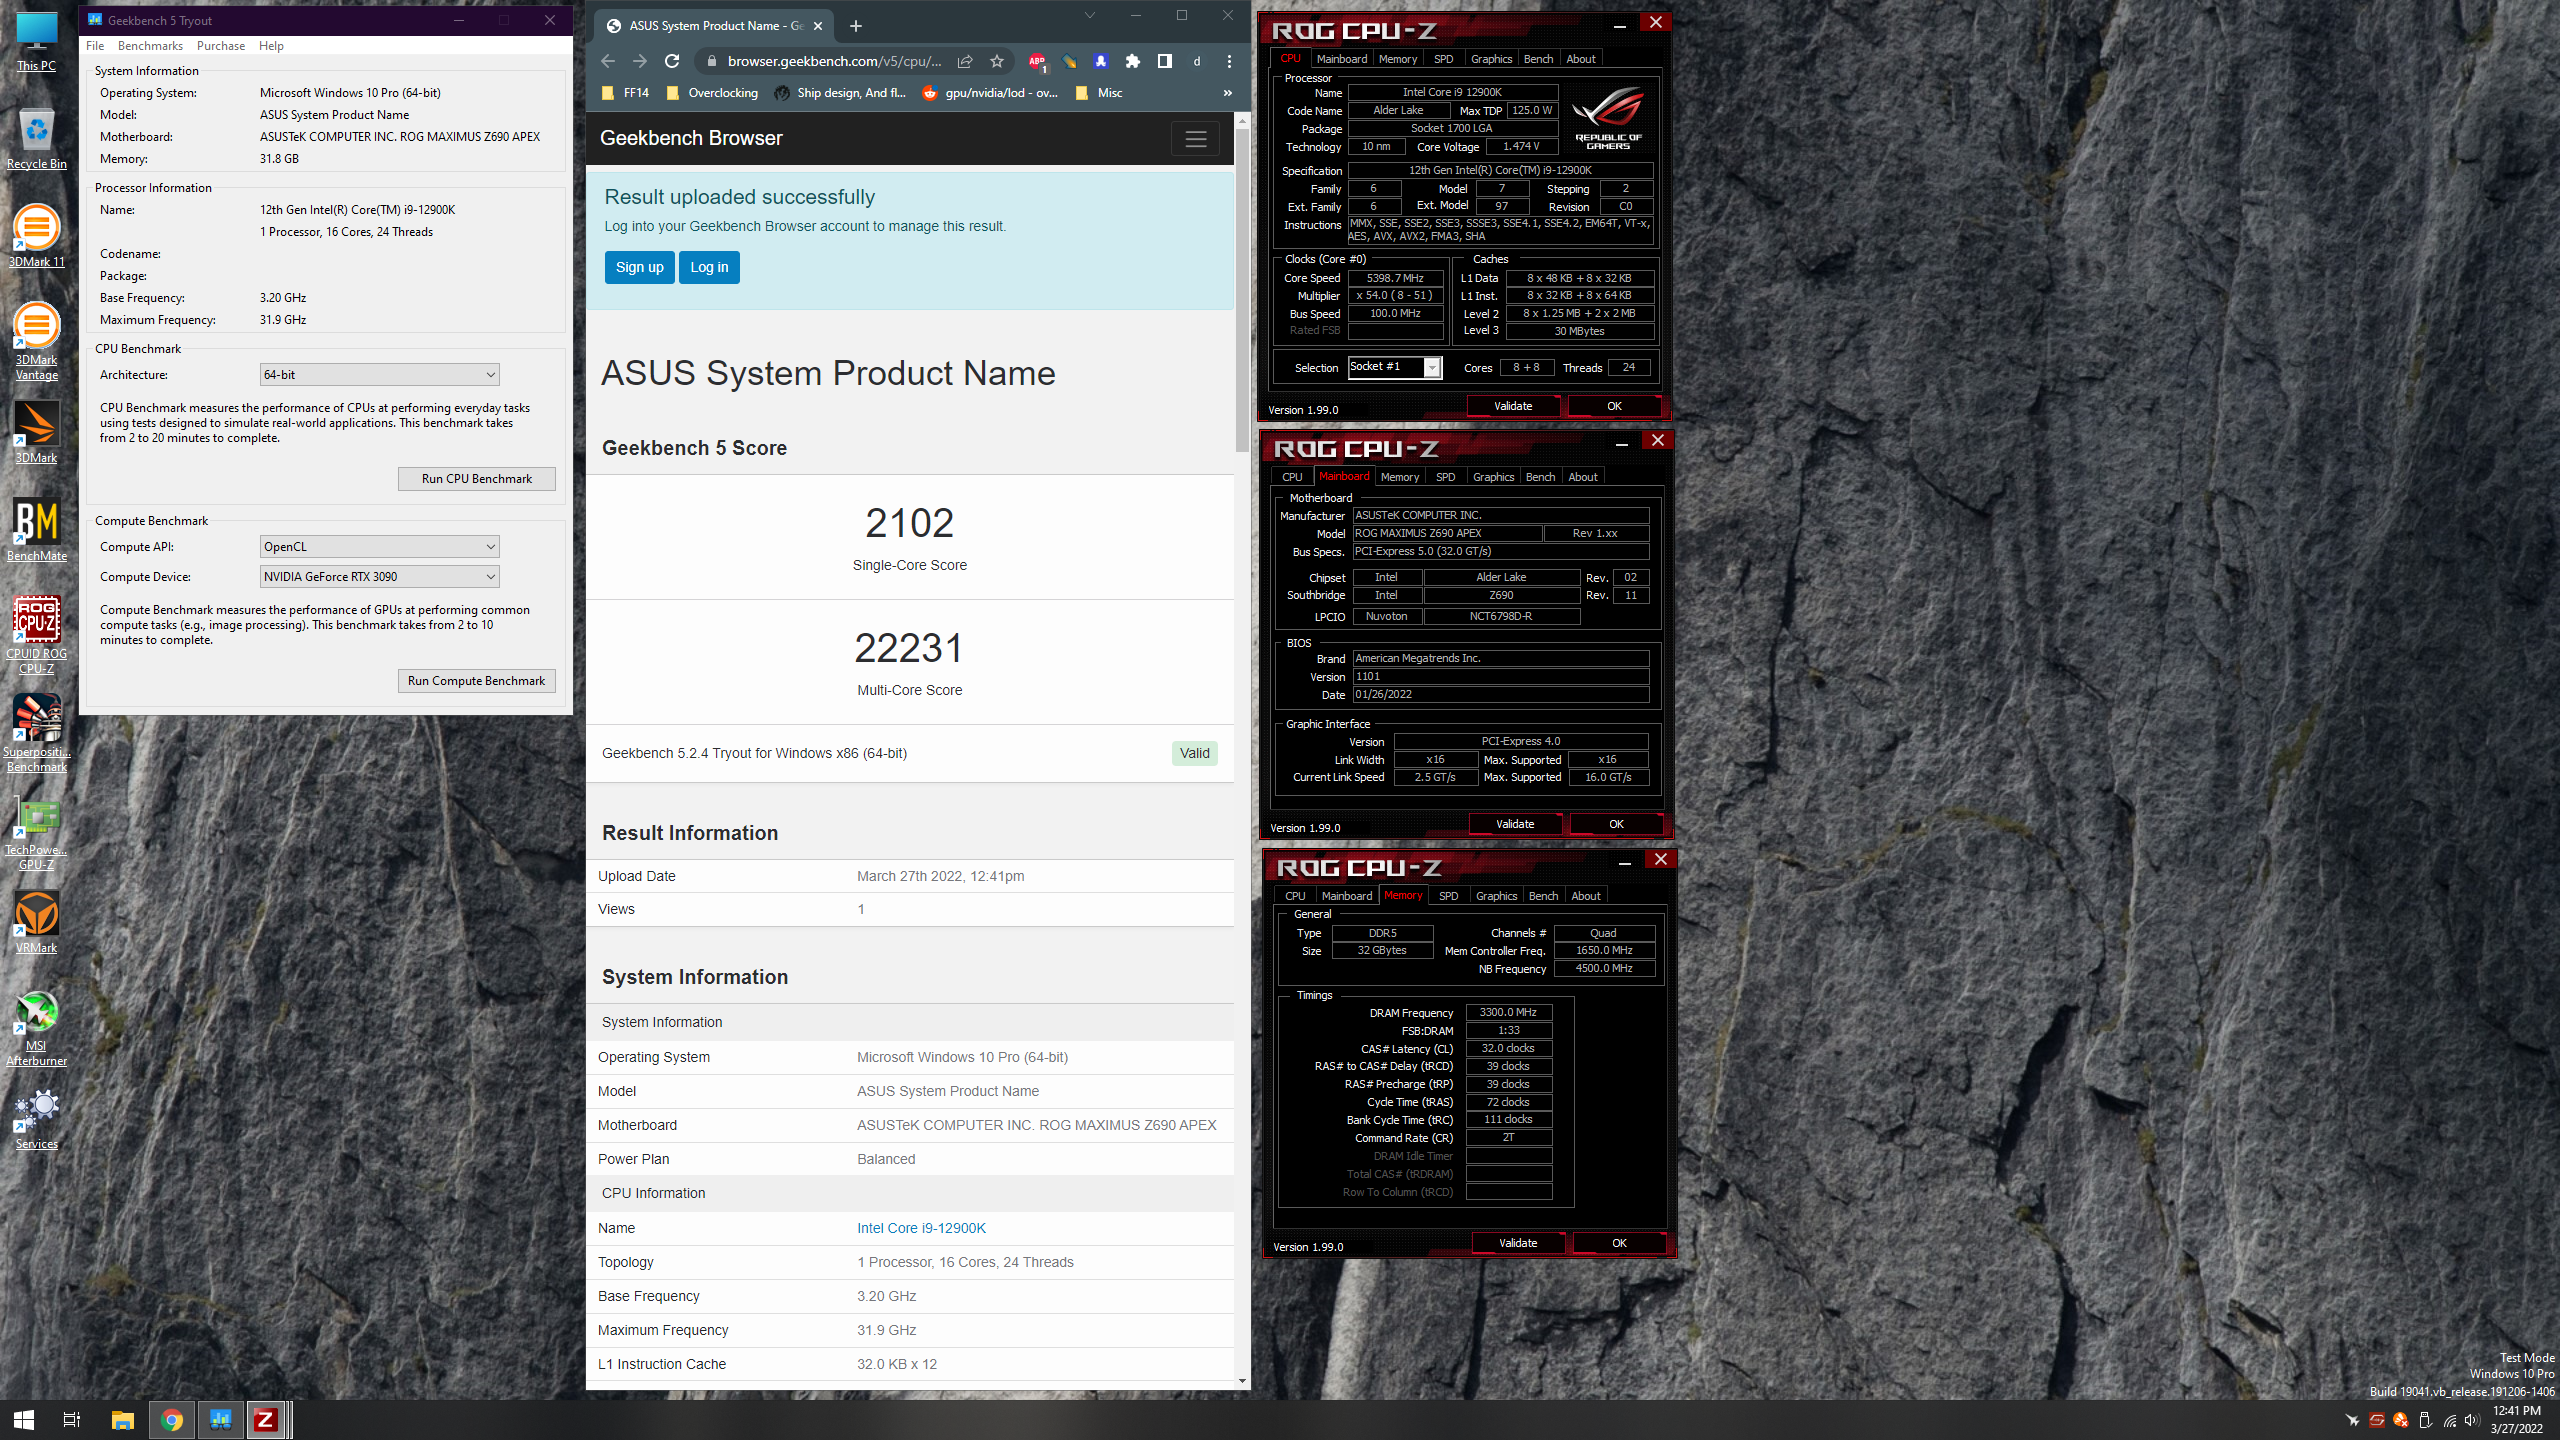Click the Log in button
Image resolution: width=2560 pixels, height=1440 pixels.
709,267
